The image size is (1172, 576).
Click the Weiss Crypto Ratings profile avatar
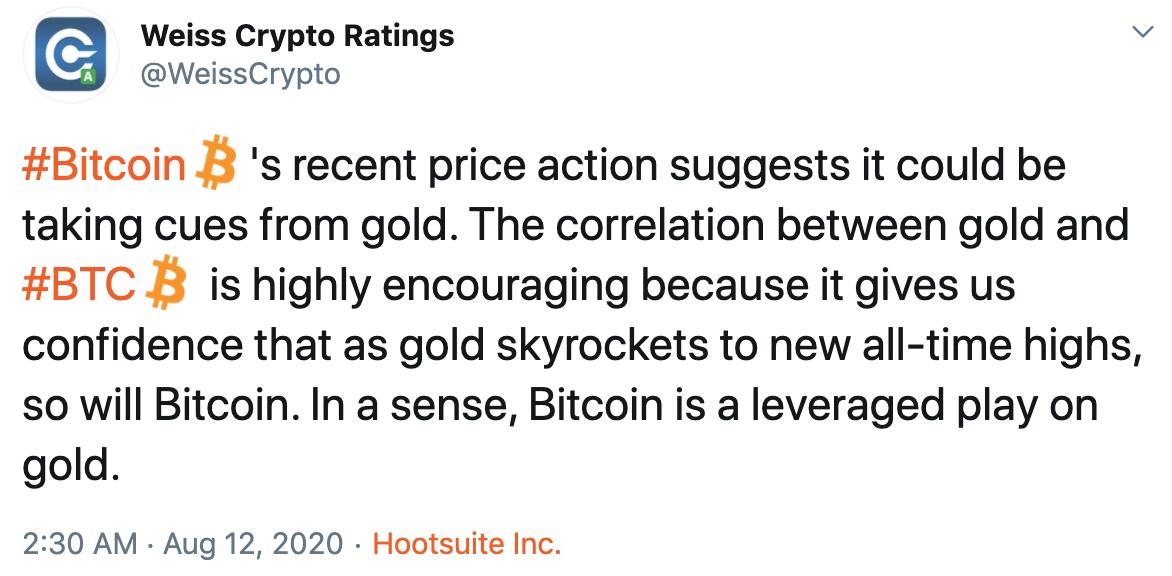[72, 58]
